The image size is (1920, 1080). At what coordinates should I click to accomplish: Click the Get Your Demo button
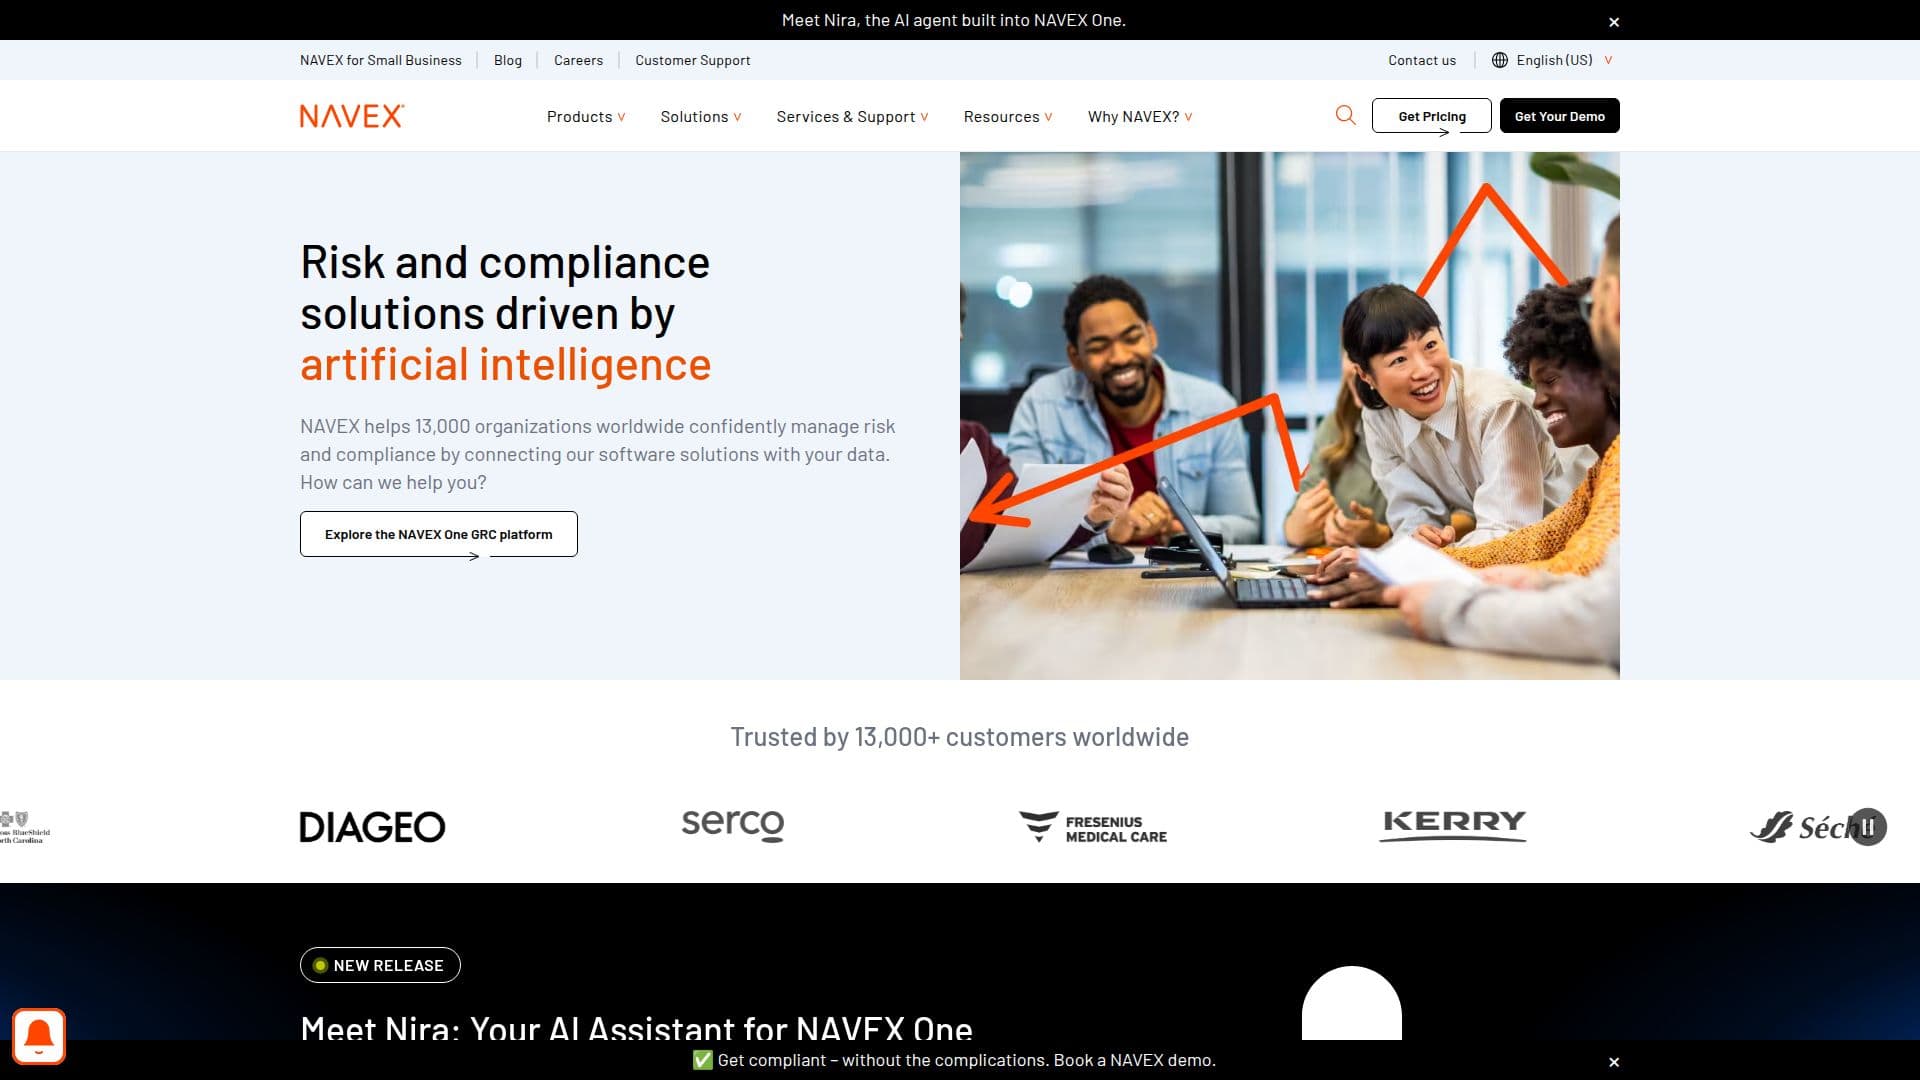[x=1559, y=116]
